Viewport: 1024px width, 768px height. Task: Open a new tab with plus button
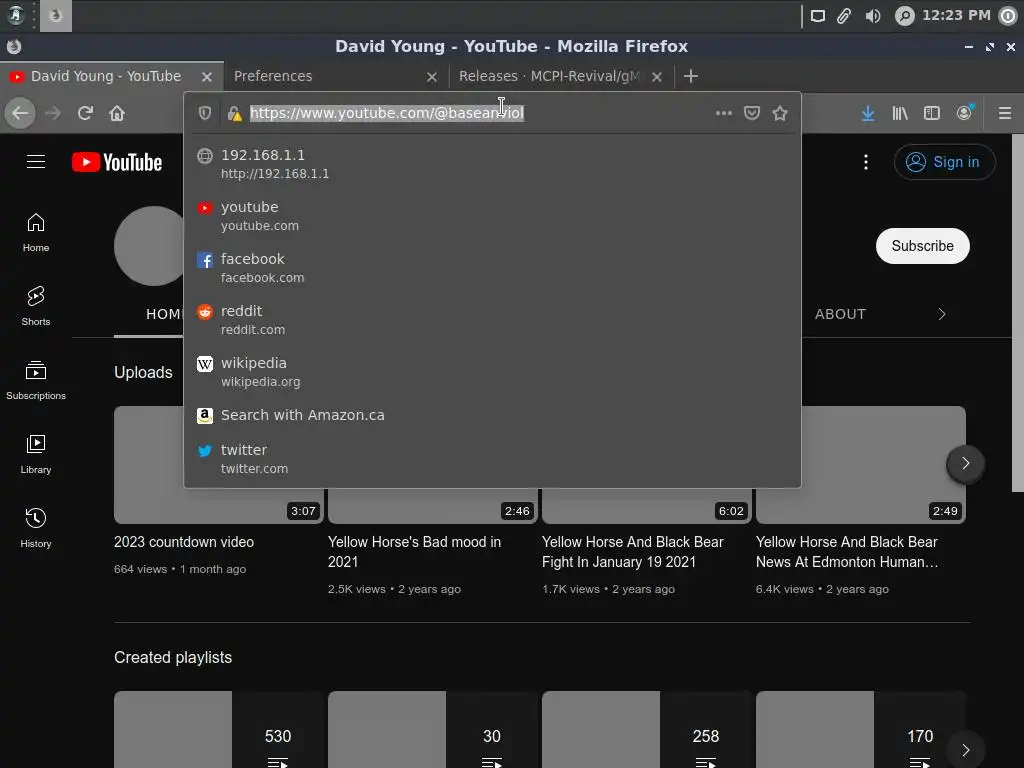[x=691, y=76]
